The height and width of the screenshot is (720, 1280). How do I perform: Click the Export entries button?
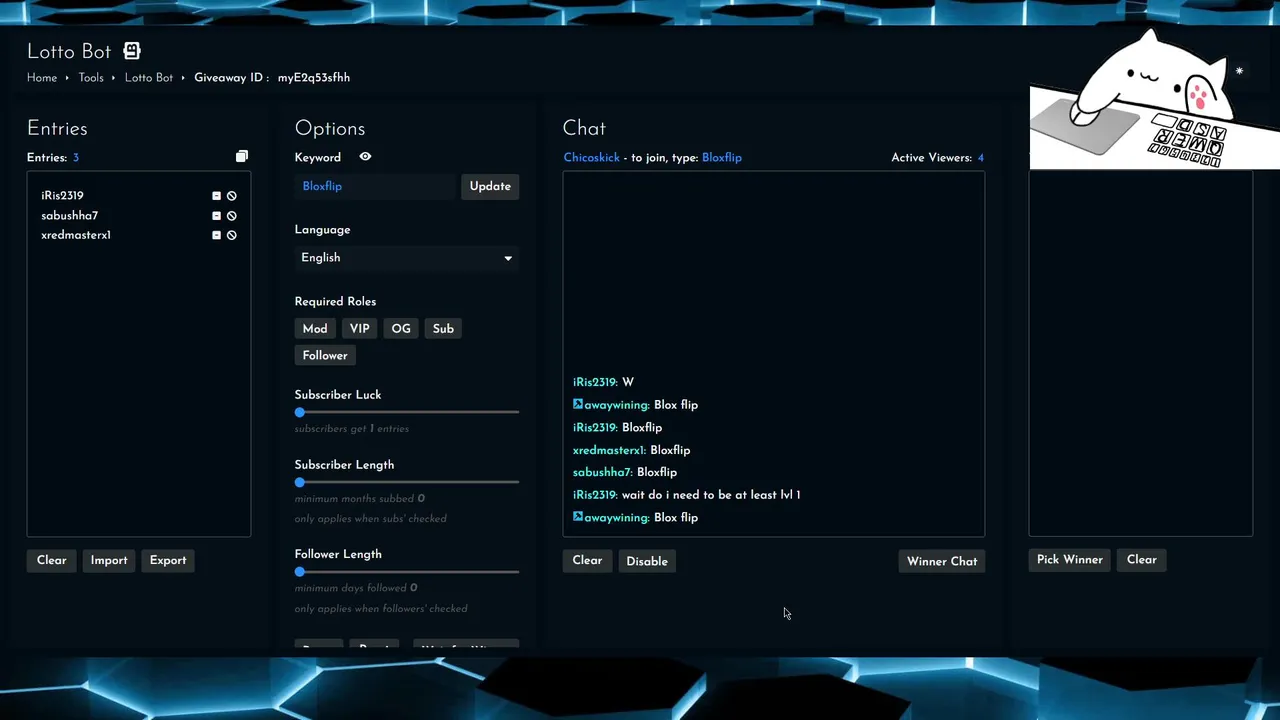168,561
